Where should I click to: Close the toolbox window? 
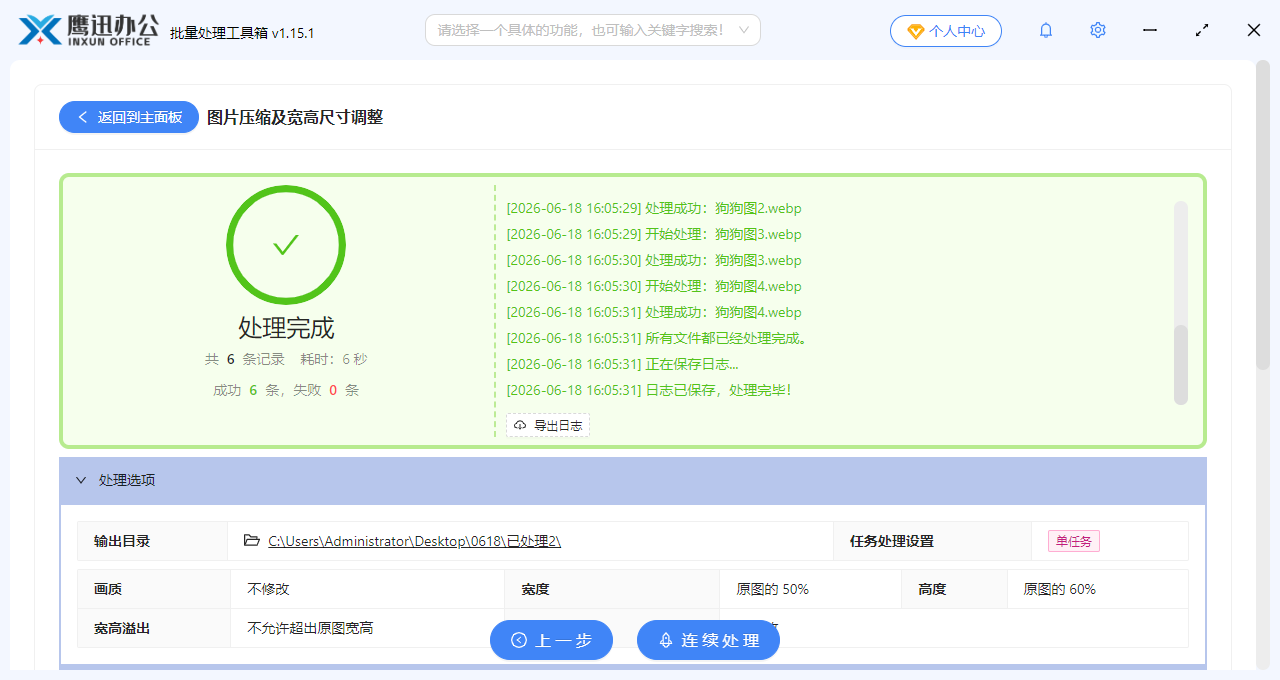tap(1254, 30)
